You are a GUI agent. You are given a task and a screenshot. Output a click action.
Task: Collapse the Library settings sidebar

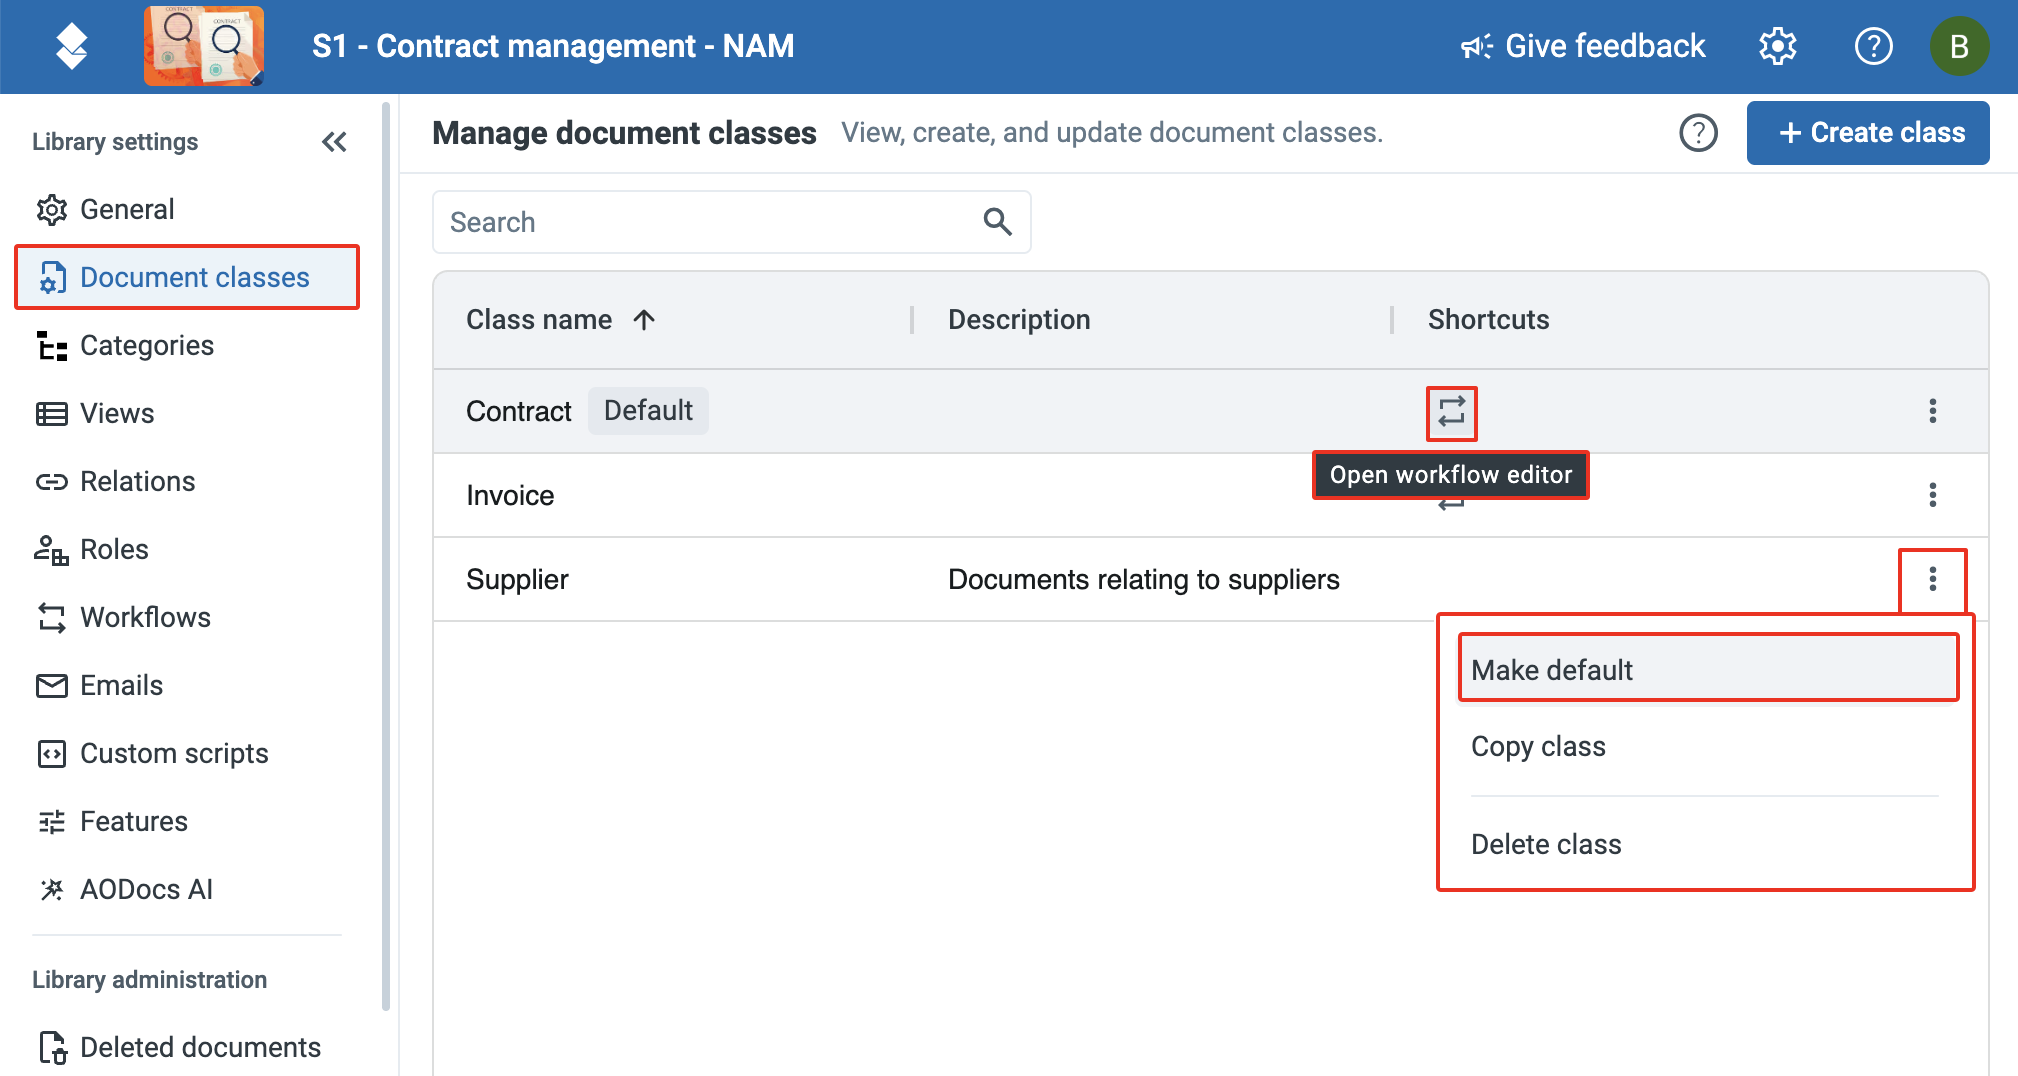pos(334,142)
